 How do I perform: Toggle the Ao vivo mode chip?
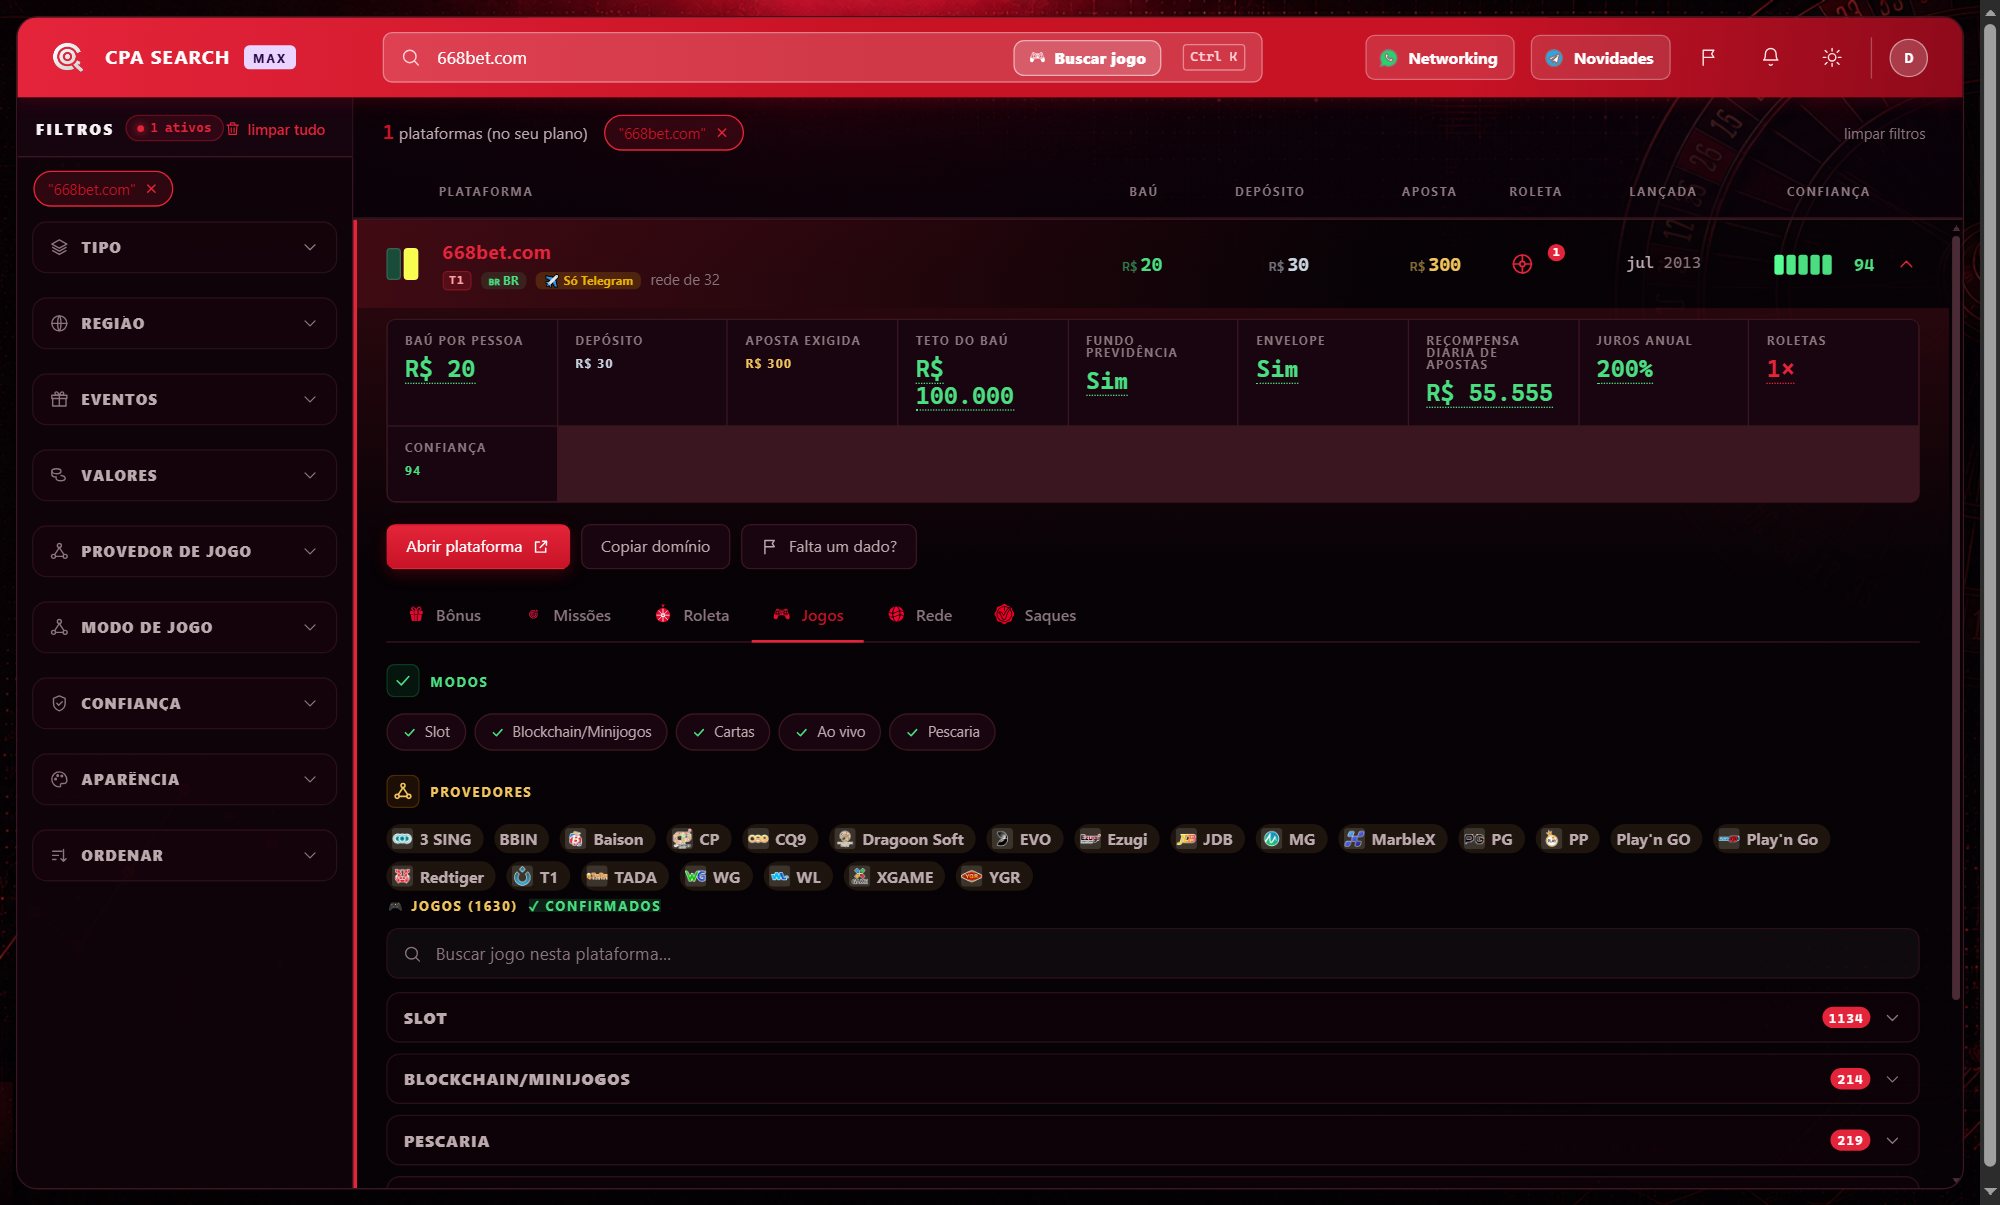point(829,732)
